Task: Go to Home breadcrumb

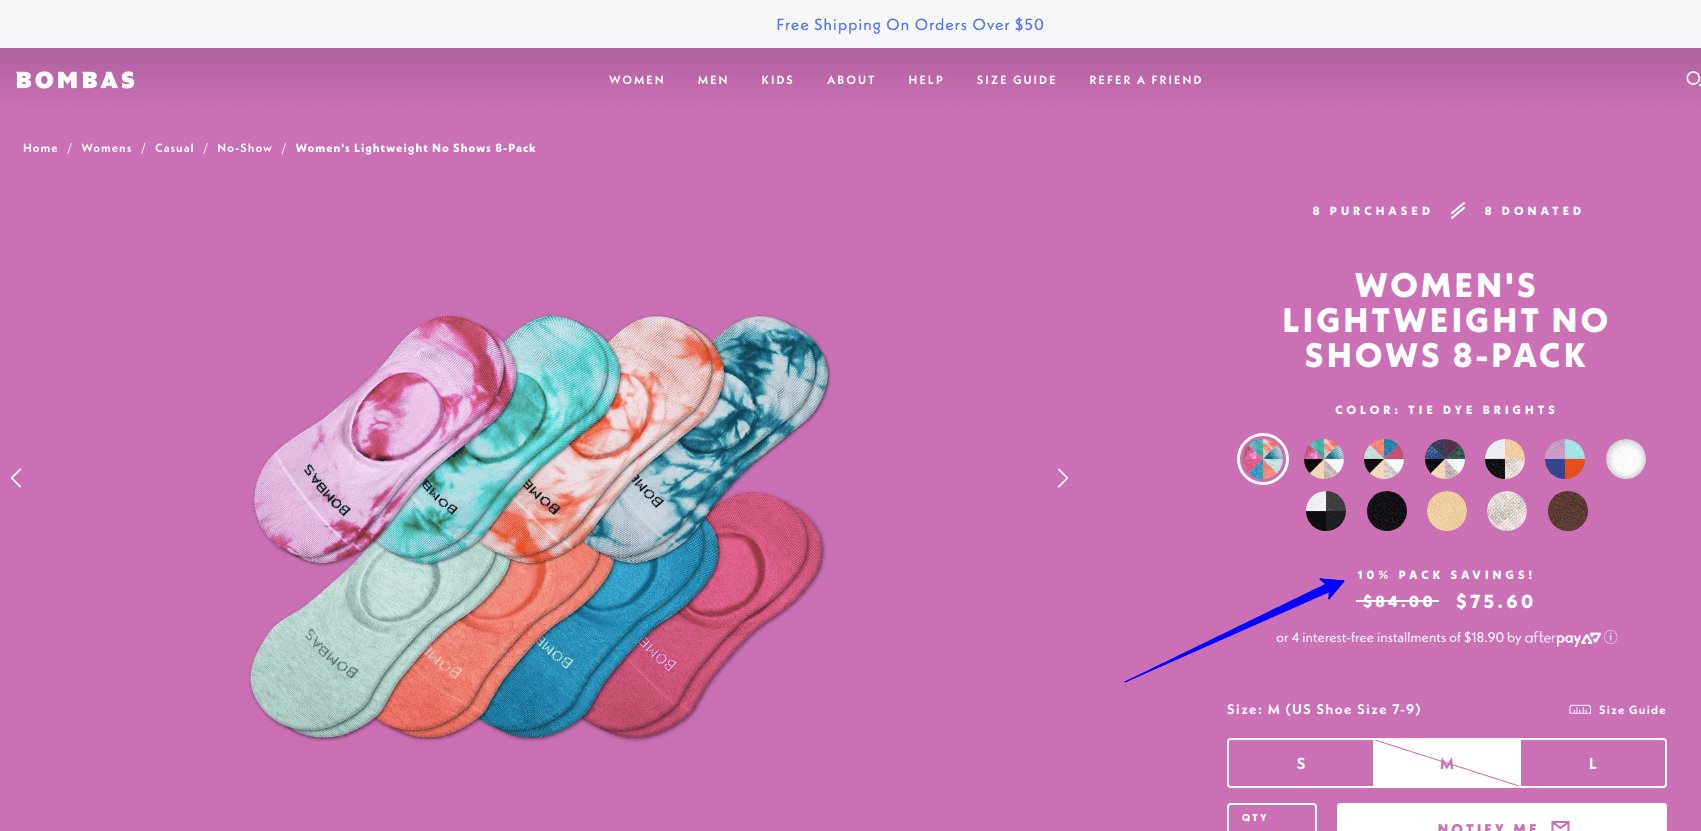Action: pyautogui.click(x=40, y=148)
